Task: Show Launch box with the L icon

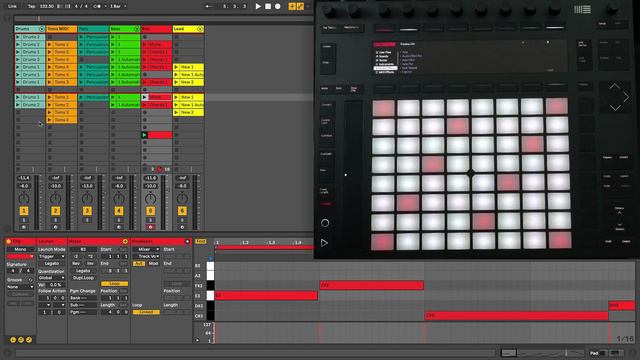Action: coord(13,340)
